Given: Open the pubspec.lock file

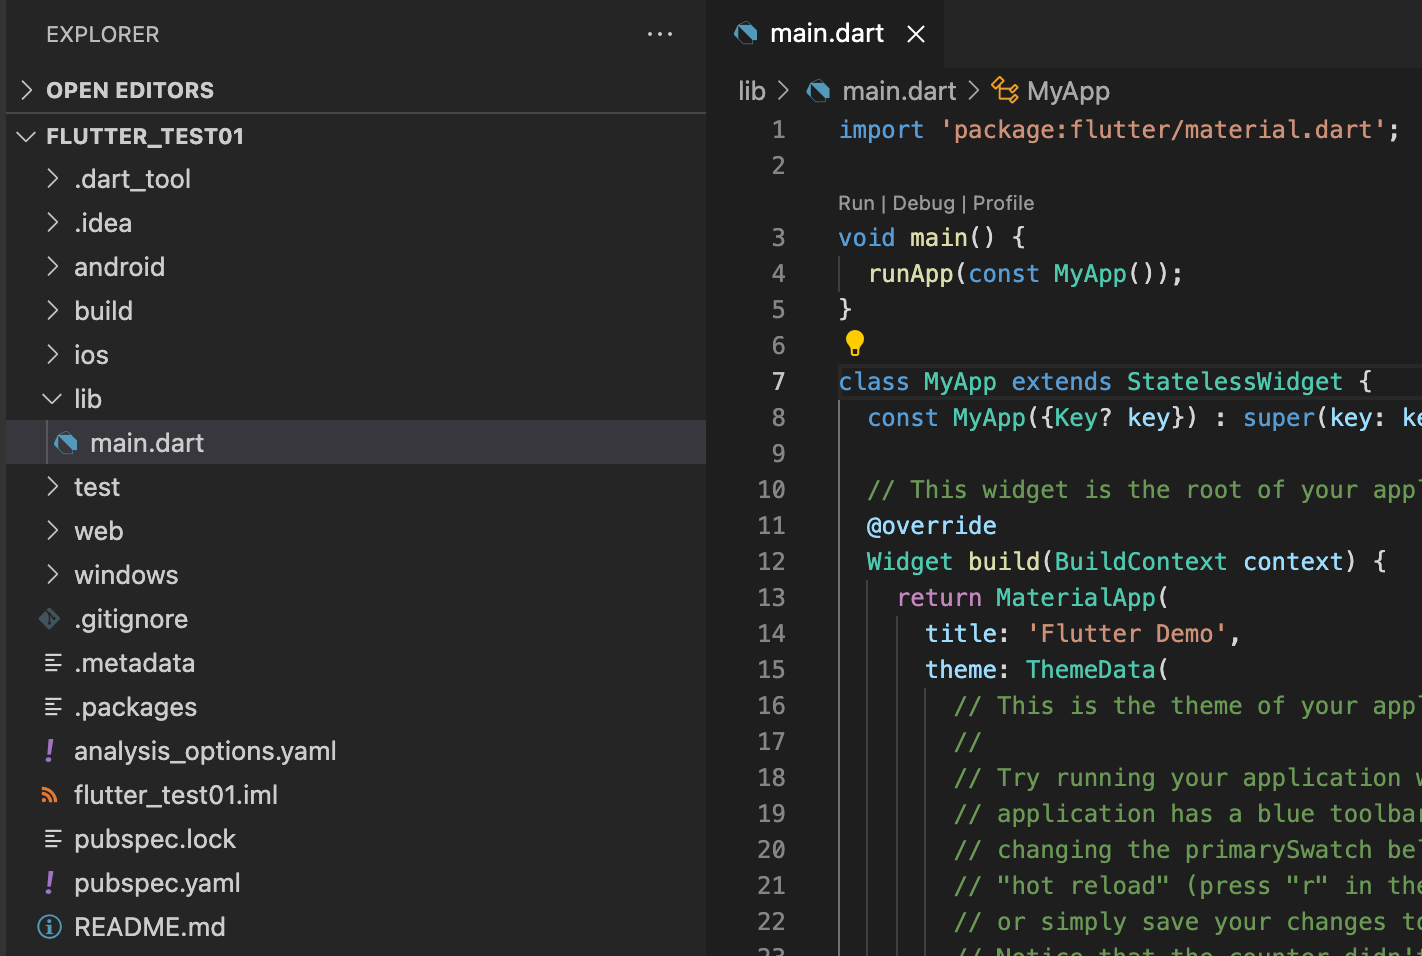Looking at the screenshot, I should click(356, 839).
